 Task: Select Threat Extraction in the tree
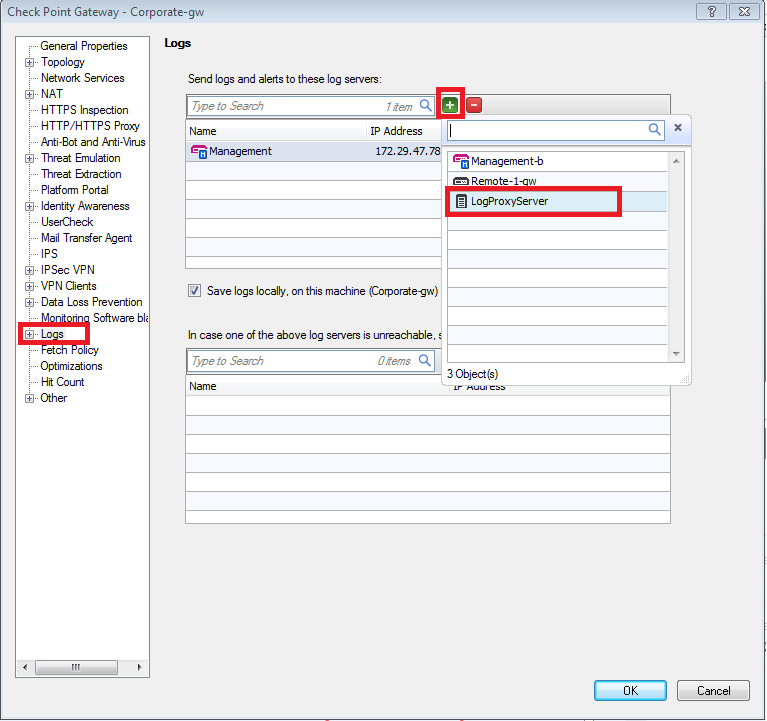(x=81, y=174)
